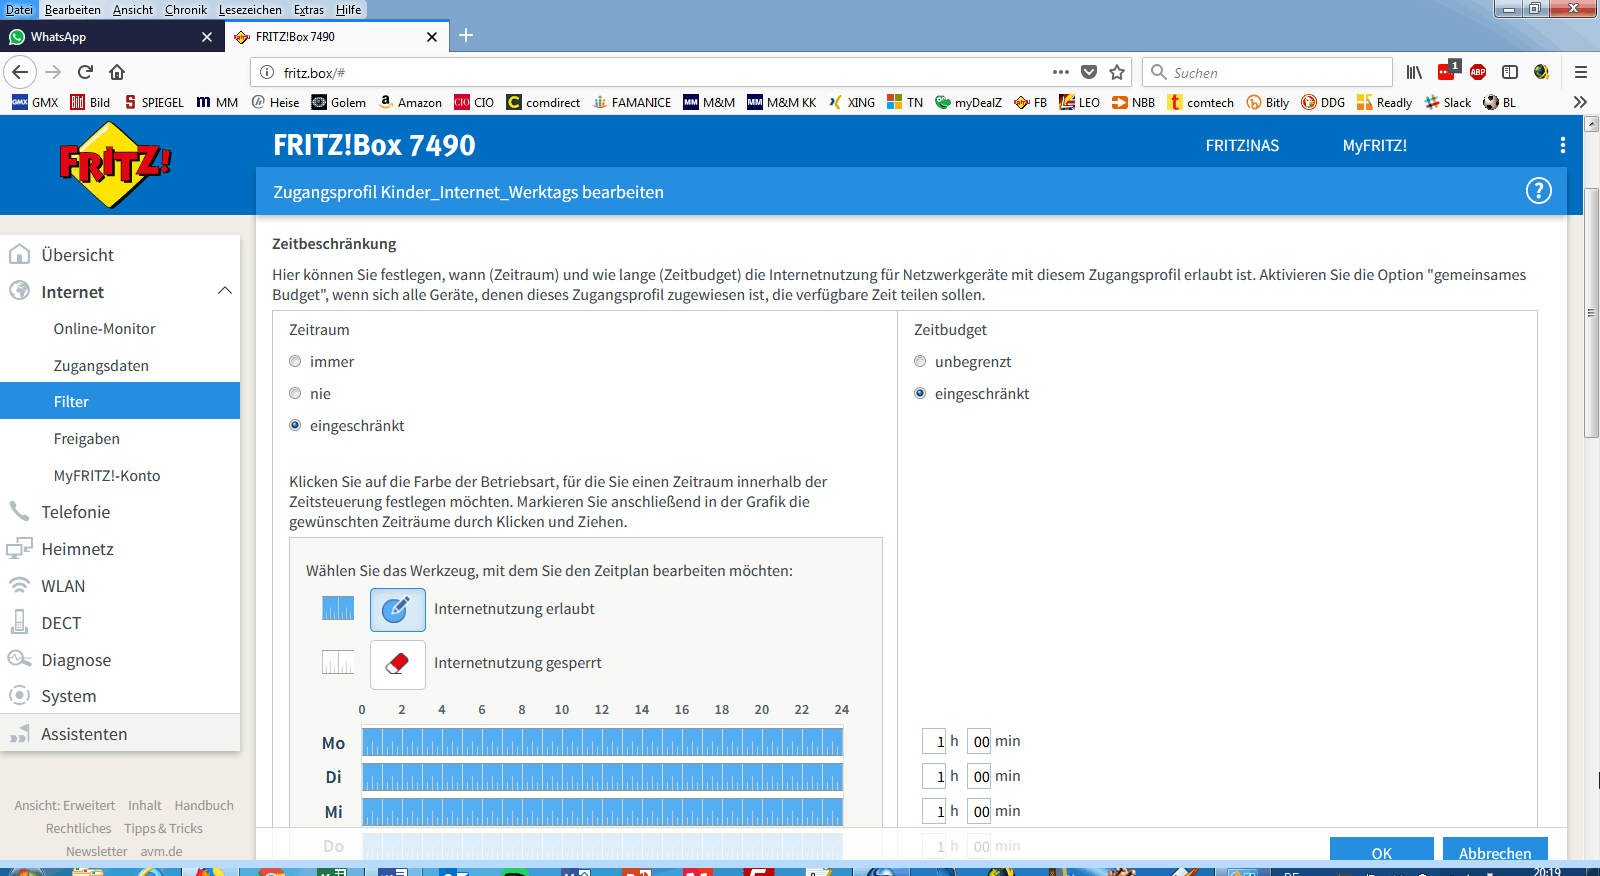The image size is (1600, 876).
Task: Click the FRITZ! logo
Action: click(115, 165)
